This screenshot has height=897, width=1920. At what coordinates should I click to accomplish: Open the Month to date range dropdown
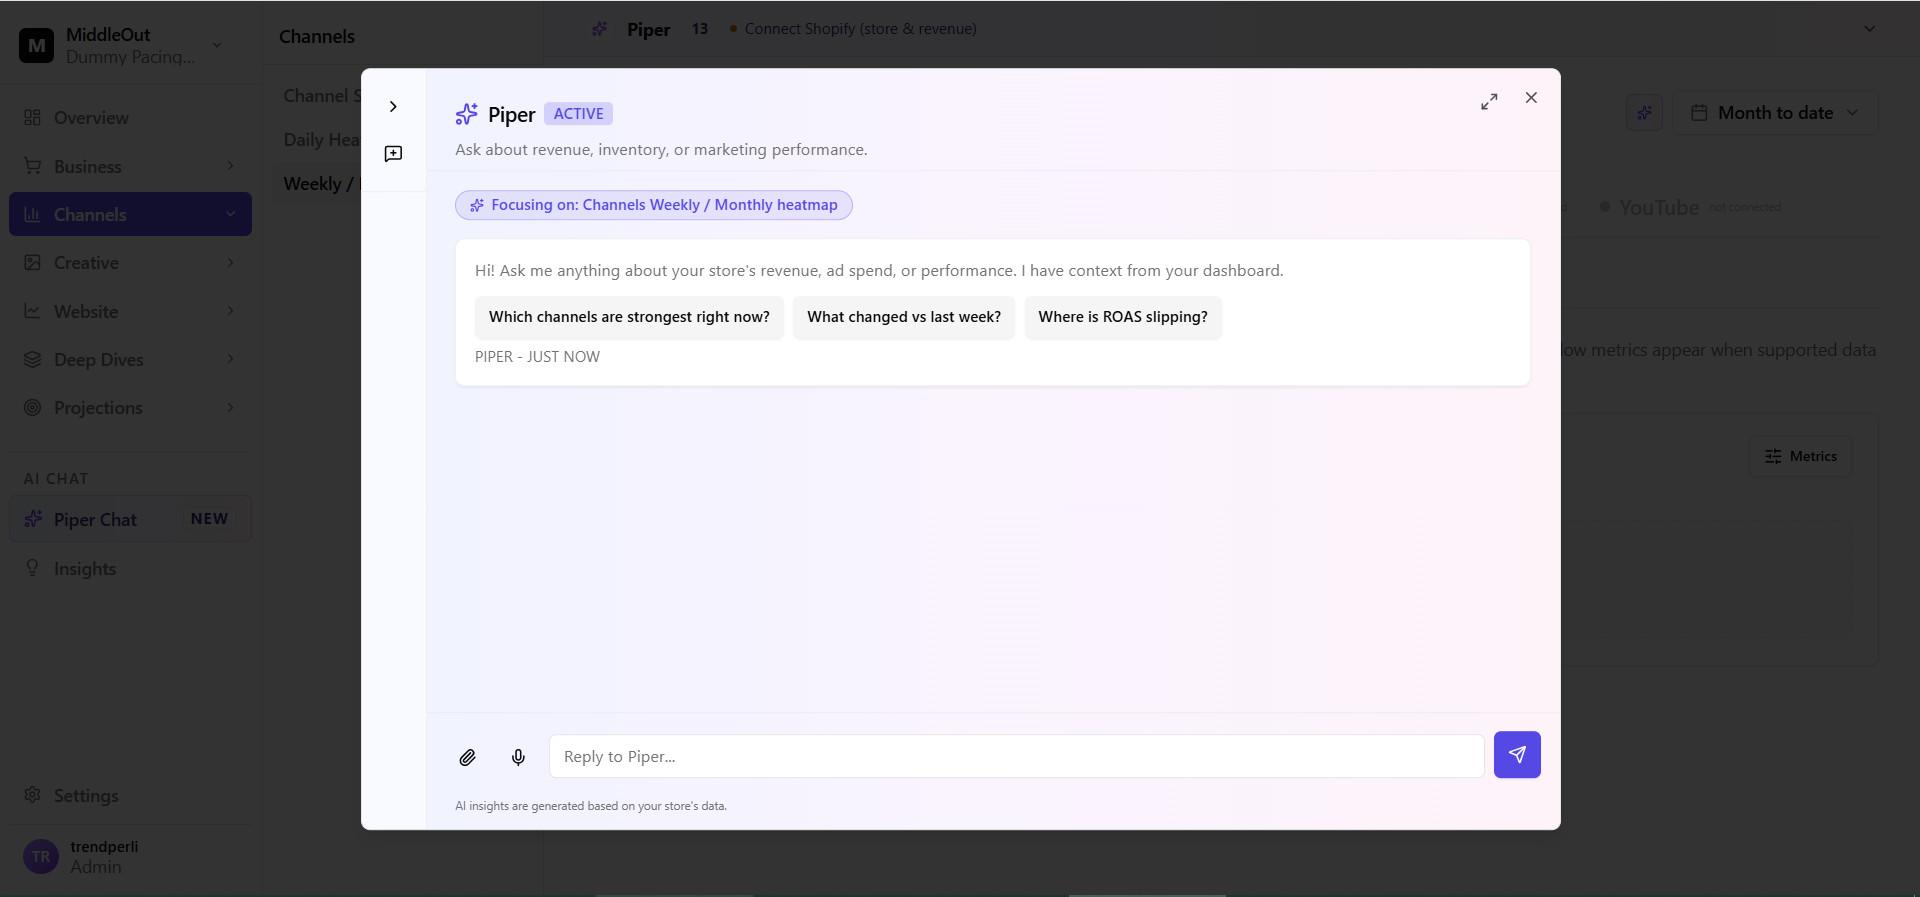point(1775,113)
